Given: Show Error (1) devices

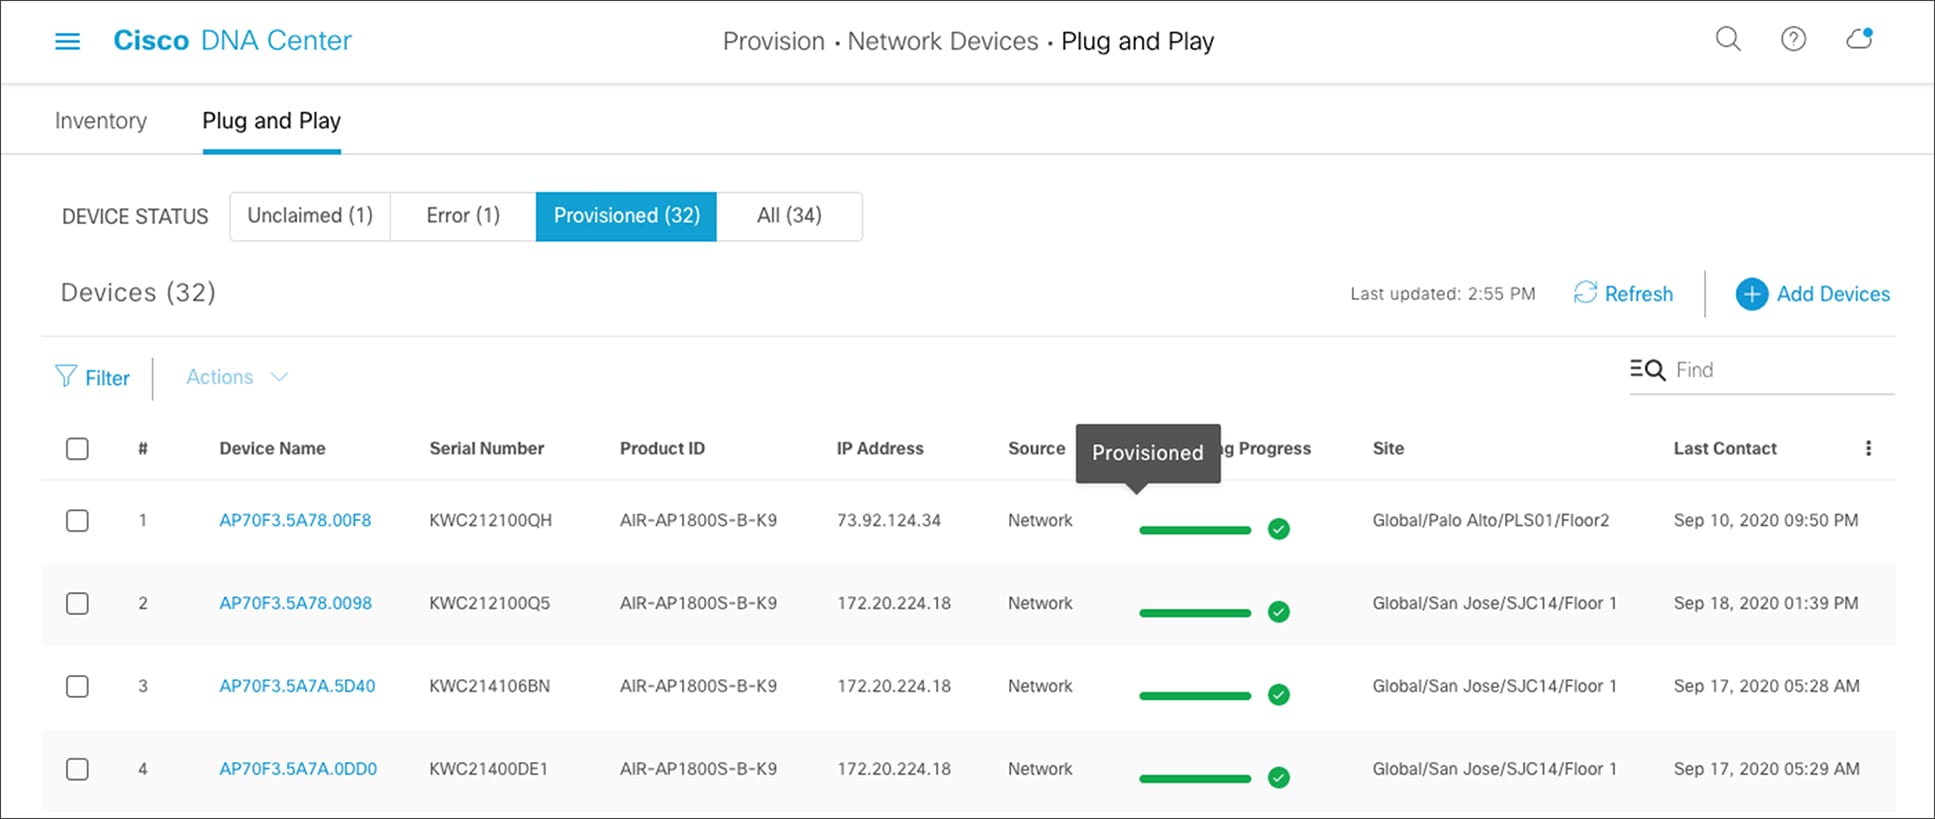Looking at the screenshot, I should [463, 216].
